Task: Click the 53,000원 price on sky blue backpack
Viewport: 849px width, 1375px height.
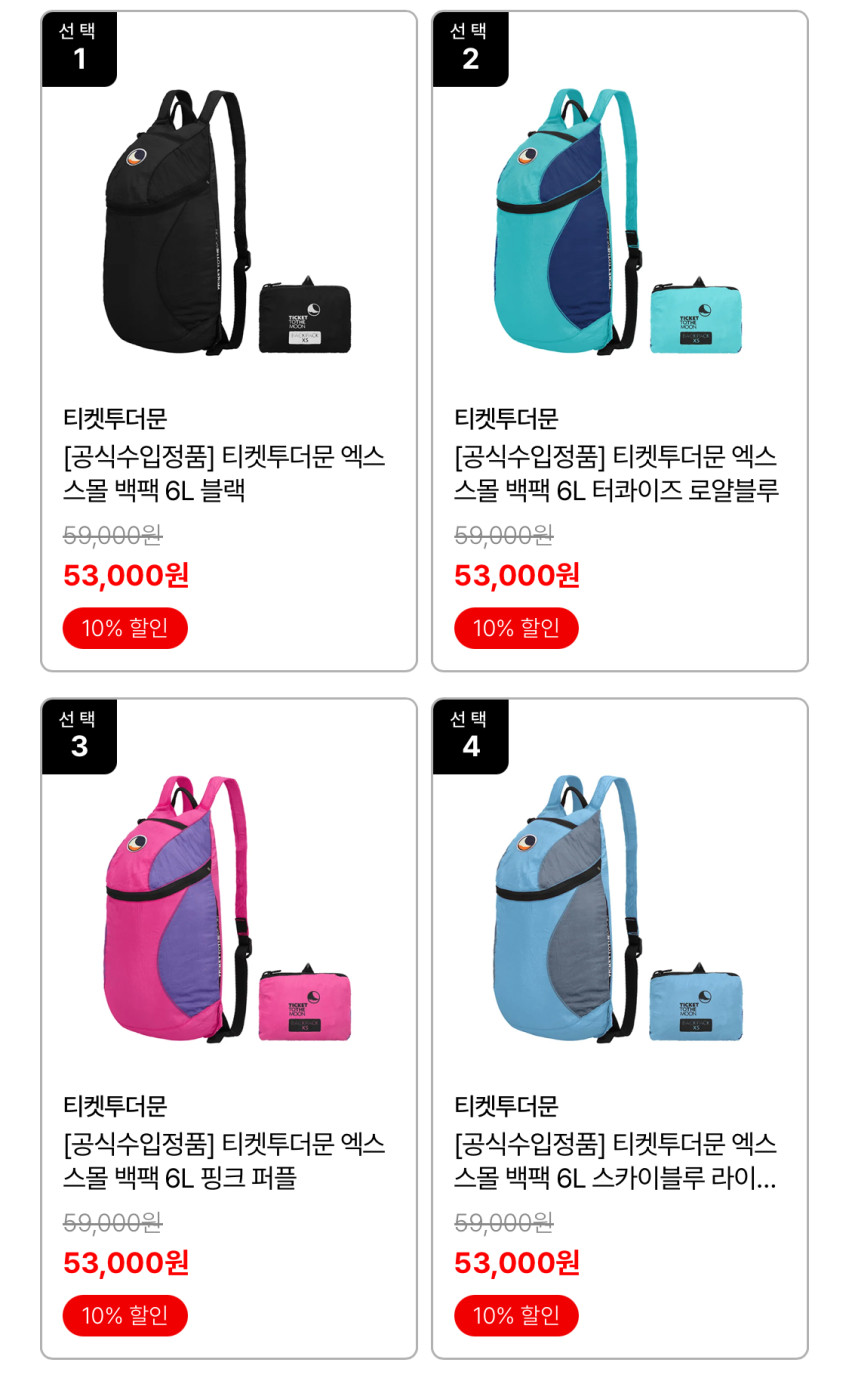Action: (x=517, y=1263)
